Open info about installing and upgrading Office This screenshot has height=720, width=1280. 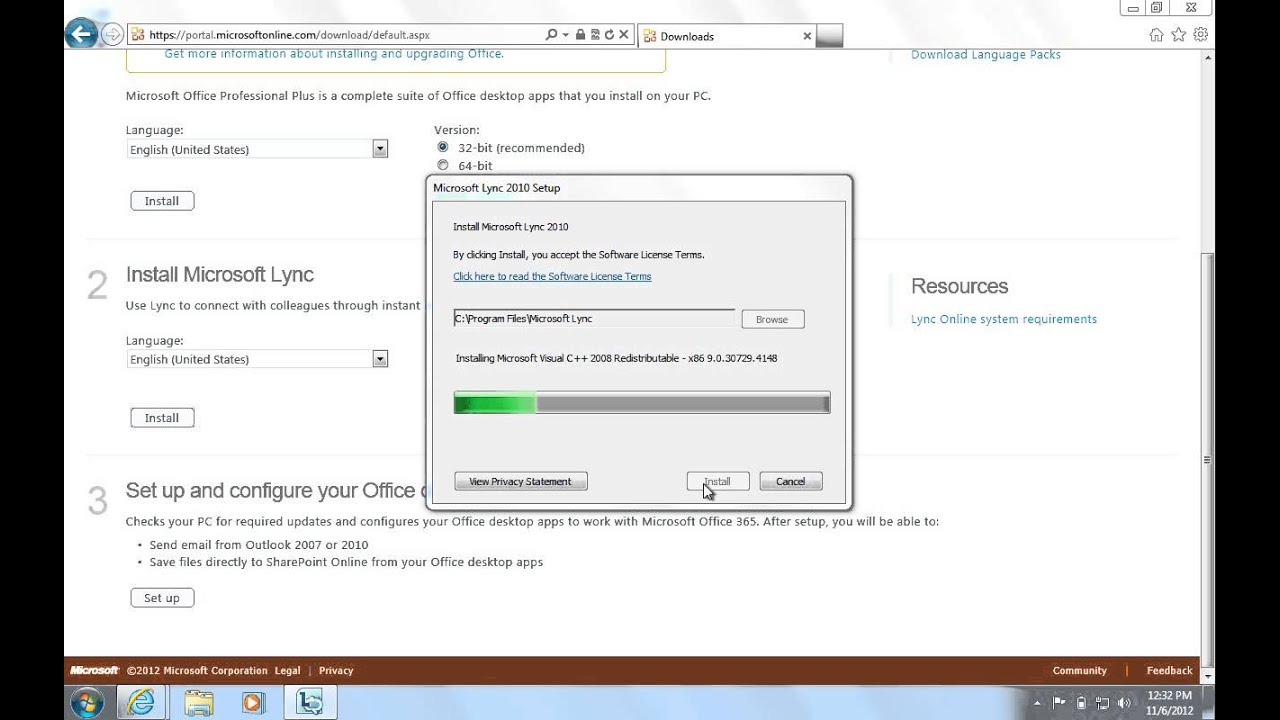point(334,53)
